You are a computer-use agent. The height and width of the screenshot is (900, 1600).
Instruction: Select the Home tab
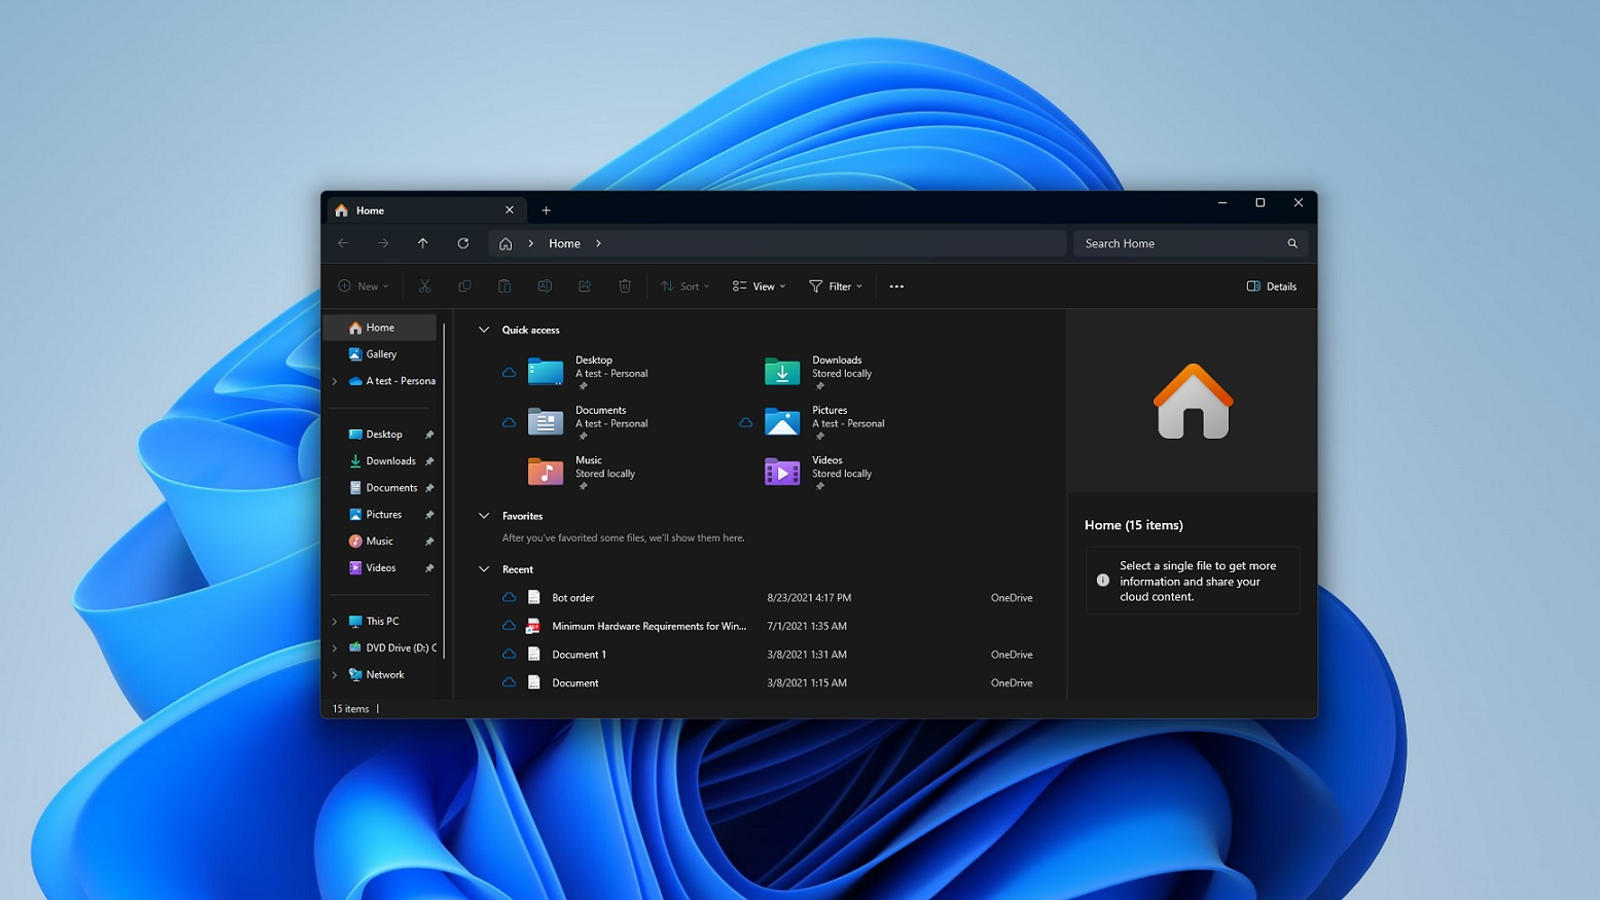[425, 210]
